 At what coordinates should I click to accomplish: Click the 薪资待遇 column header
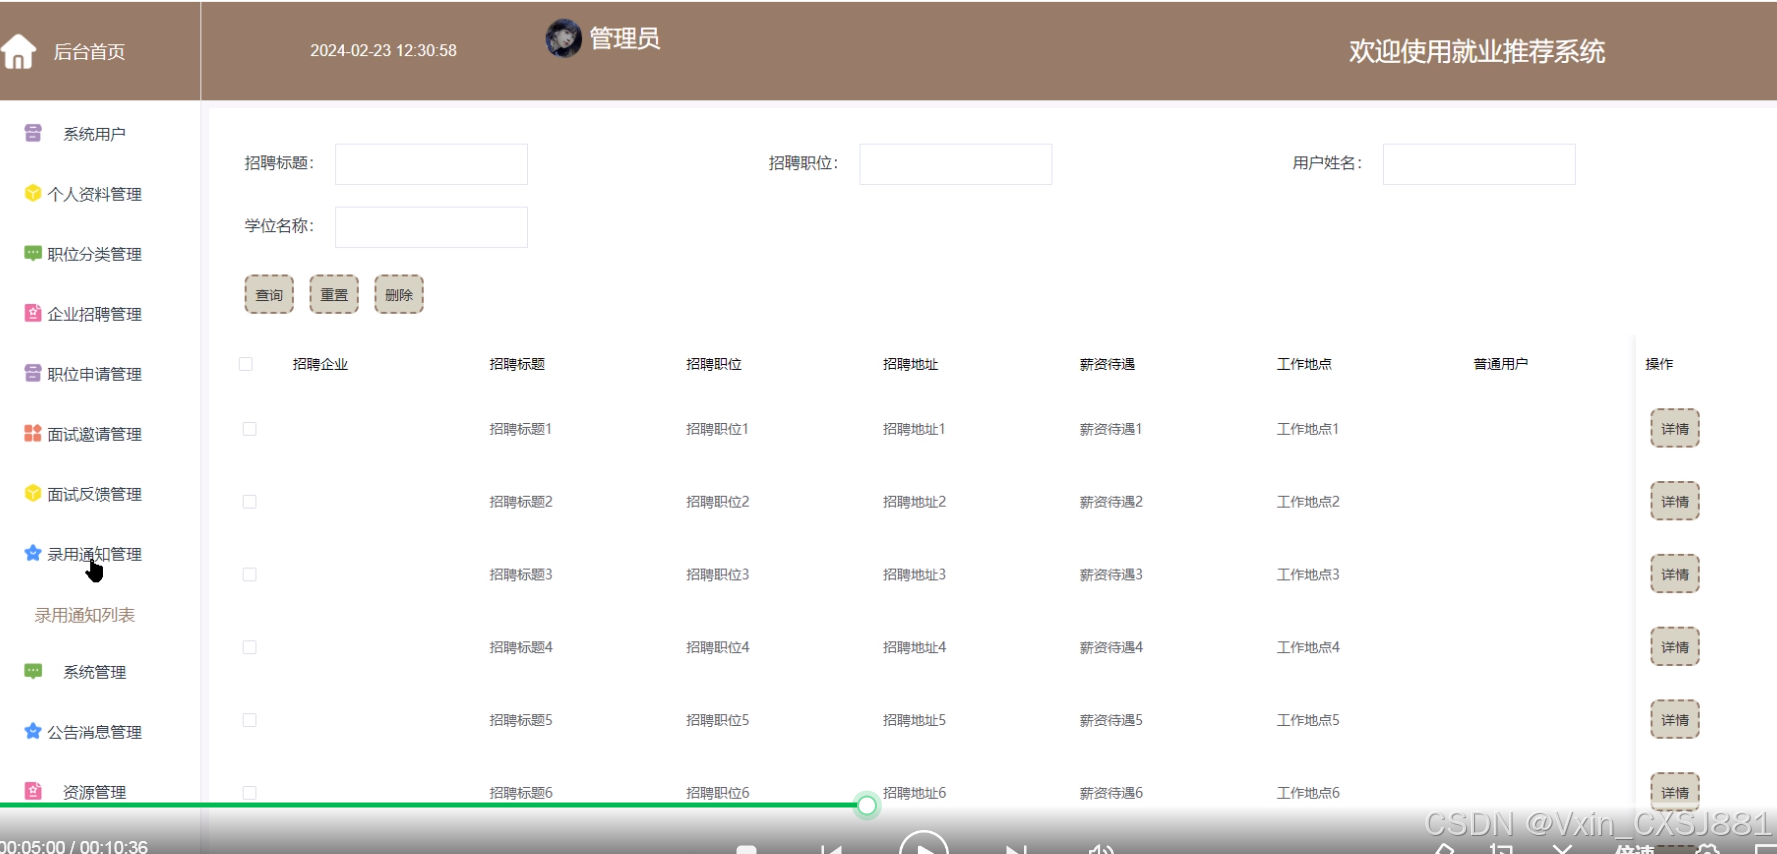click(1107, 364)
